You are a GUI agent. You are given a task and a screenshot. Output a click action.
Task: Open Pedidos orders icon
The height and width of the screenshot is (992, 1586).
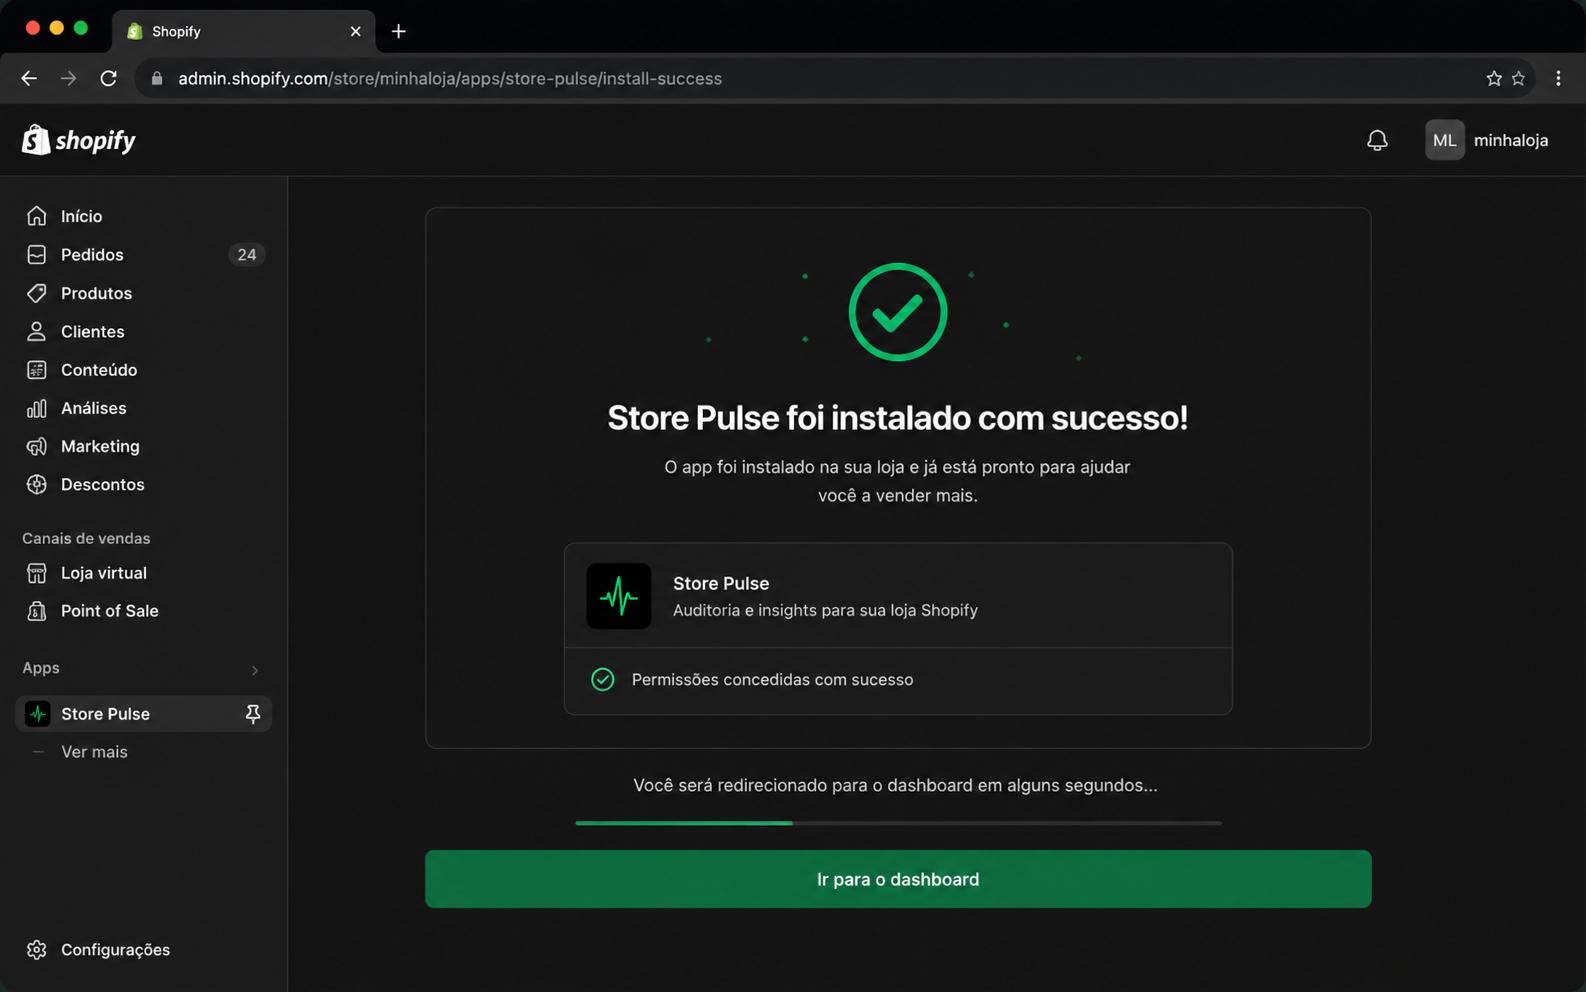[37, 255]
